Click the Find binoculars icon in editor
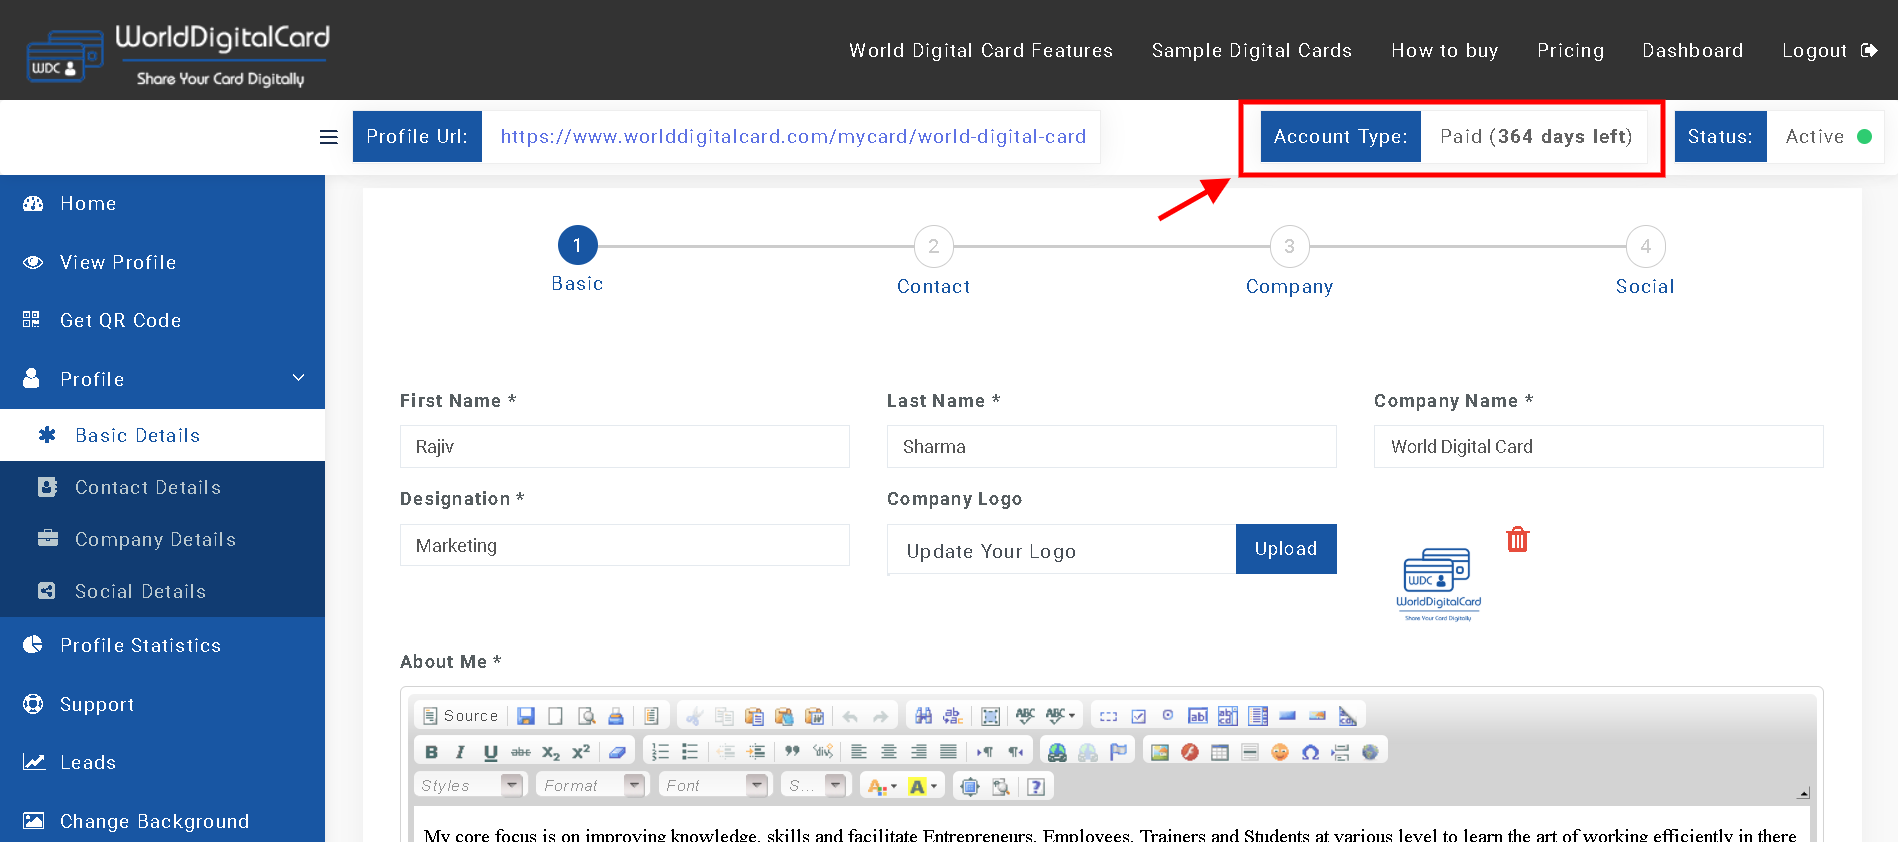Image resolution: width=1898 pixels, height=842 pixels. (923, 716)
